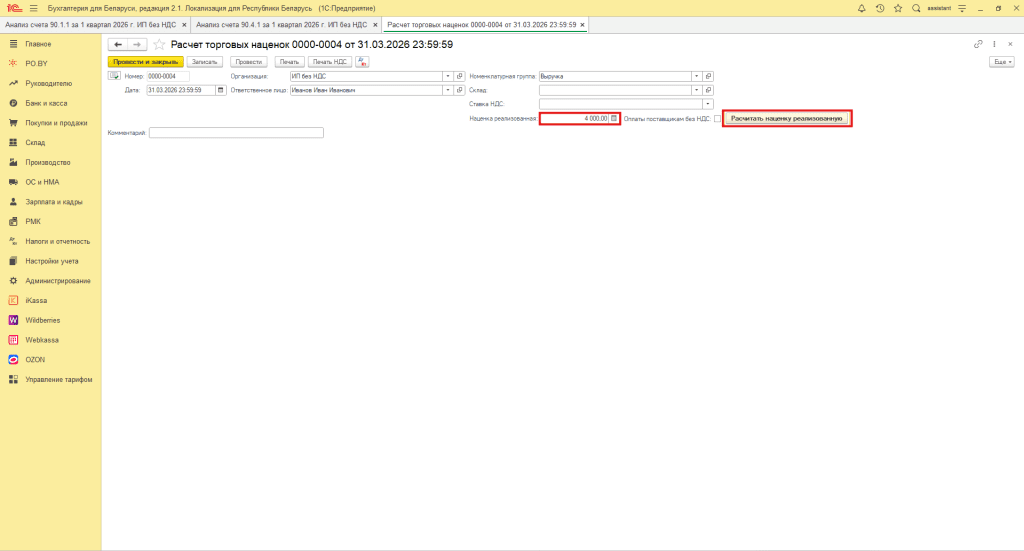The height and width of the screenshot is (551, 1024).
Task: Click the get-link chain icon
Action: click(978, 44)
